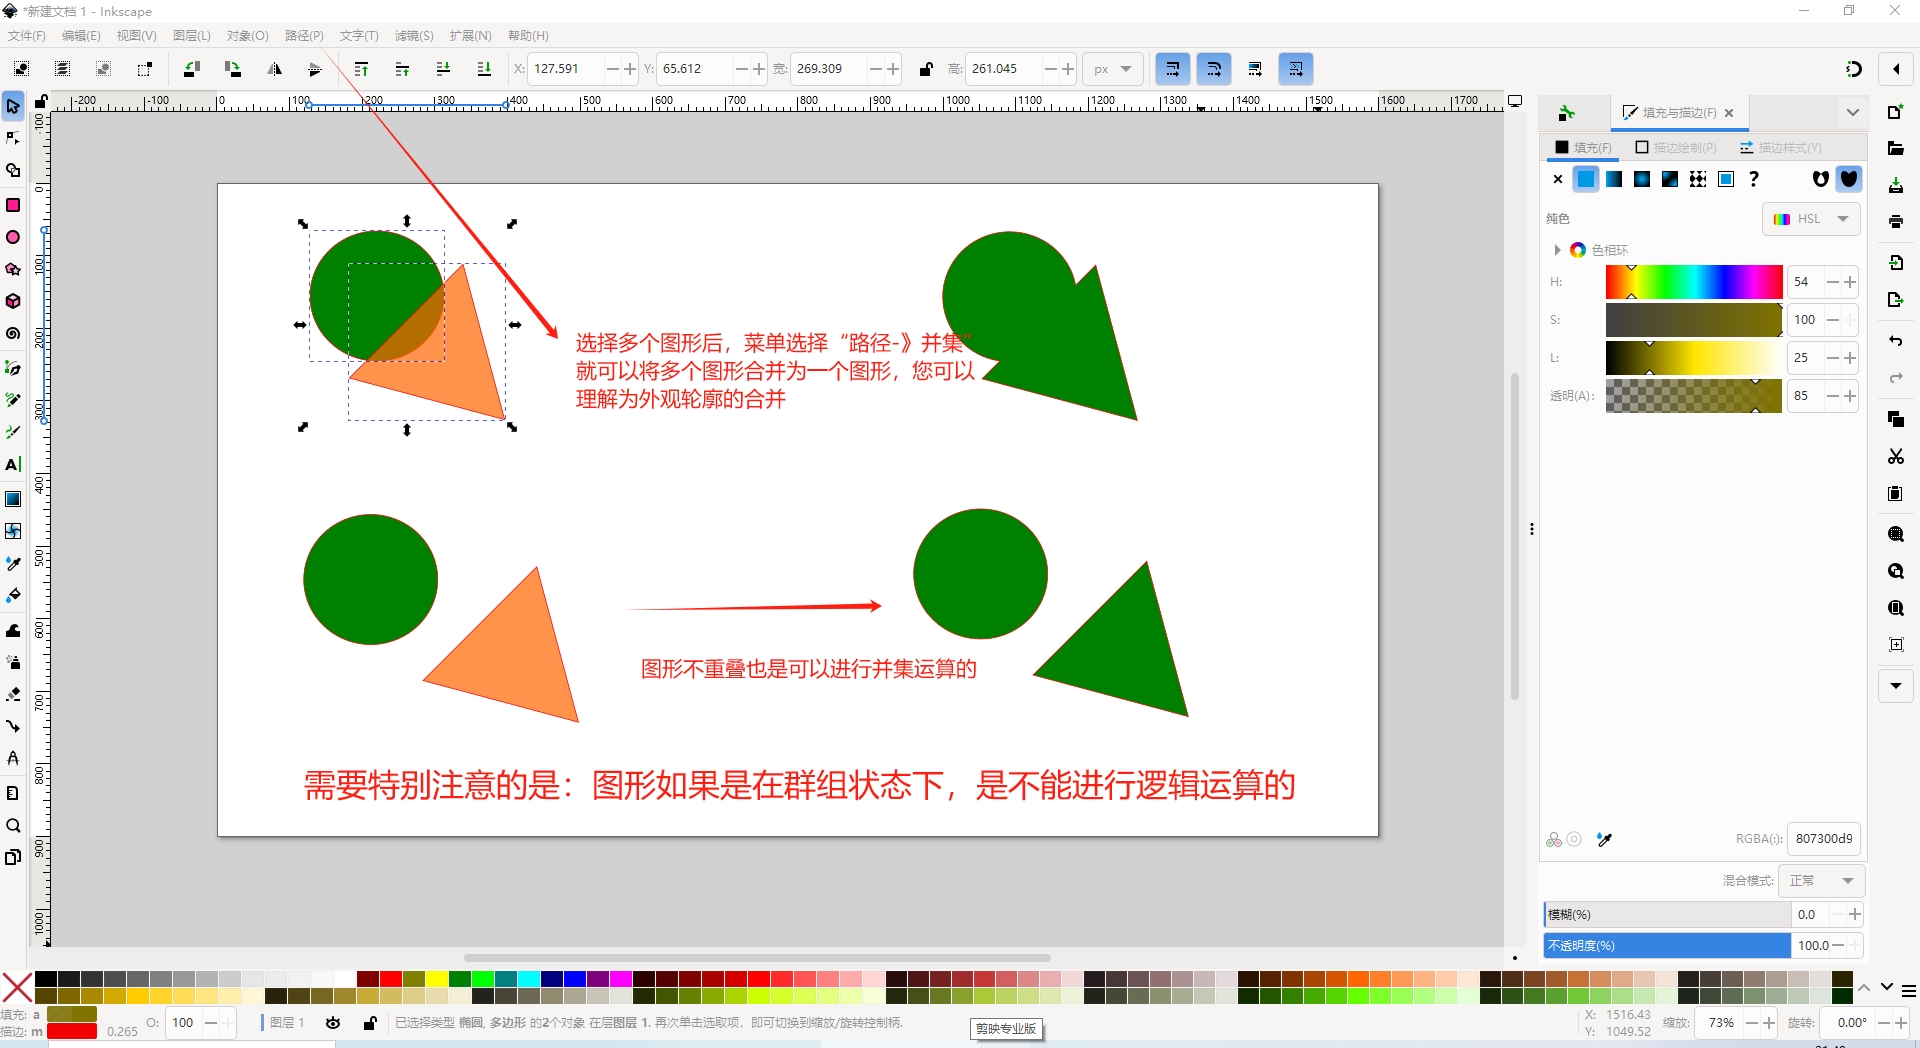Open the px unit dropdown
The image size is (1920, 1048).
click(1112, 69)
